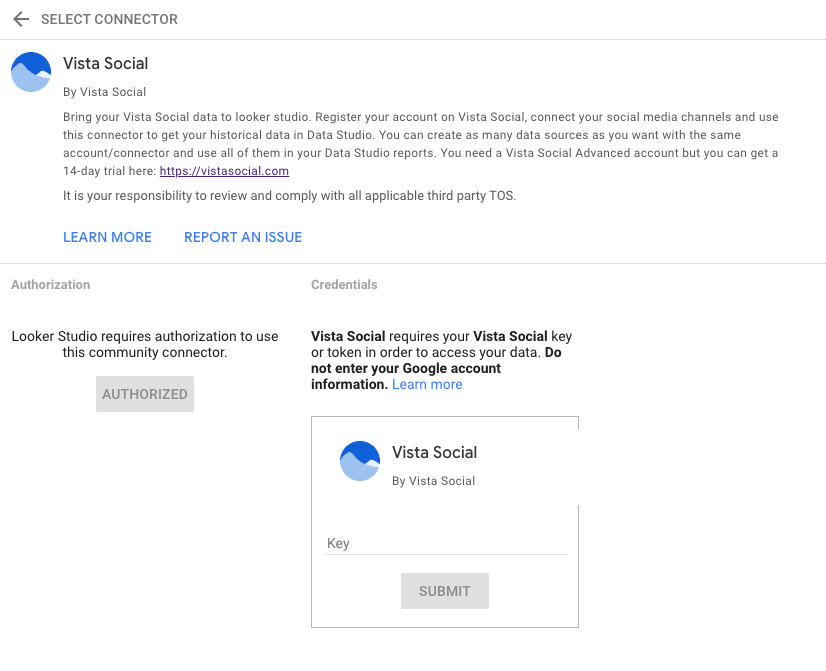Click 'Do not enter your Google account' warning

(x=436, y=368)
